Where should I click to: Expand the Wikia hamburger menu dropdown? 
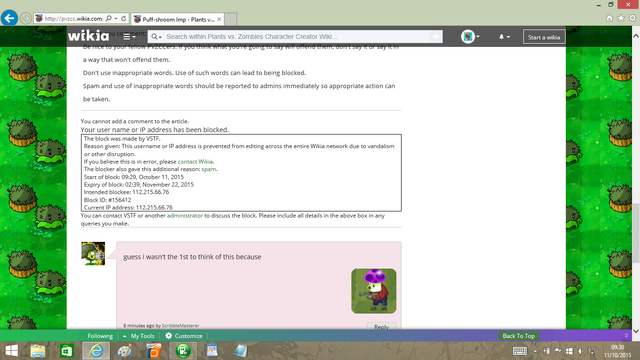pyautogui.click(x=129, y=37)
